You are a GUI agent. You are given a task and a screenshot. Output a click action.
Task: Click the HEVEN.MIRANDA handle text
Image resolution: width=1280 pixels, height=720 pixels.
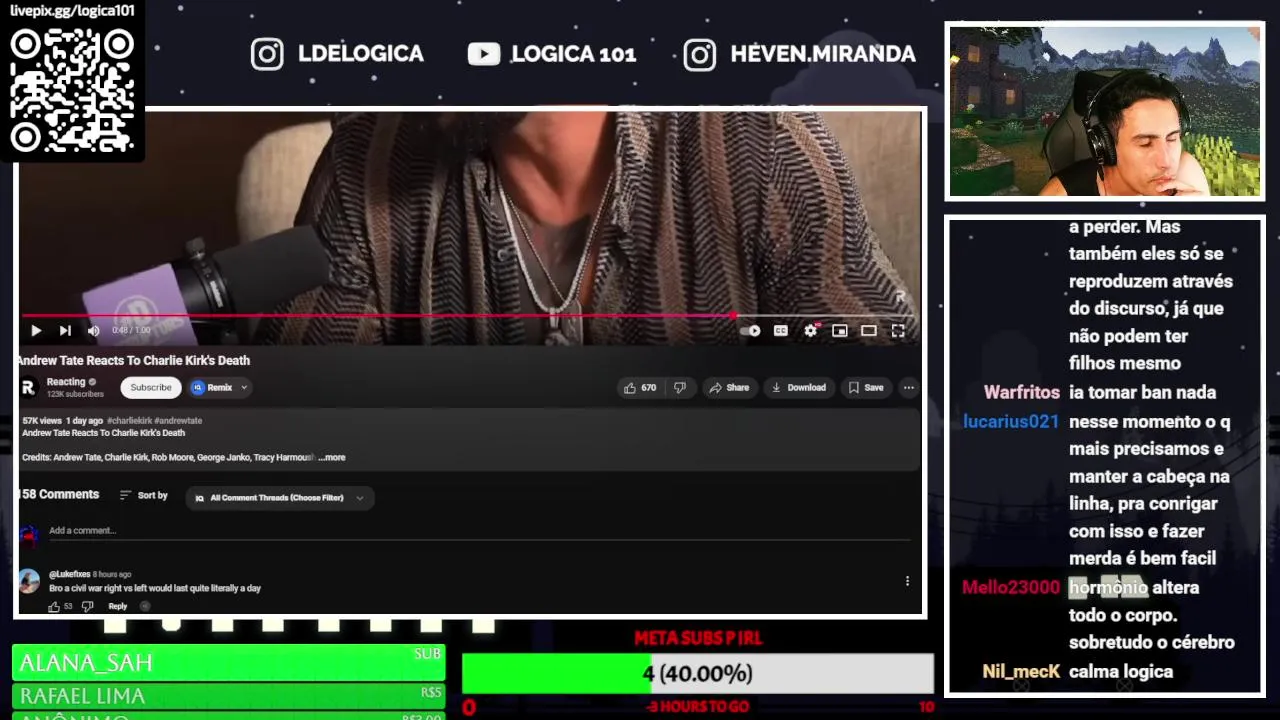[823, 54]
